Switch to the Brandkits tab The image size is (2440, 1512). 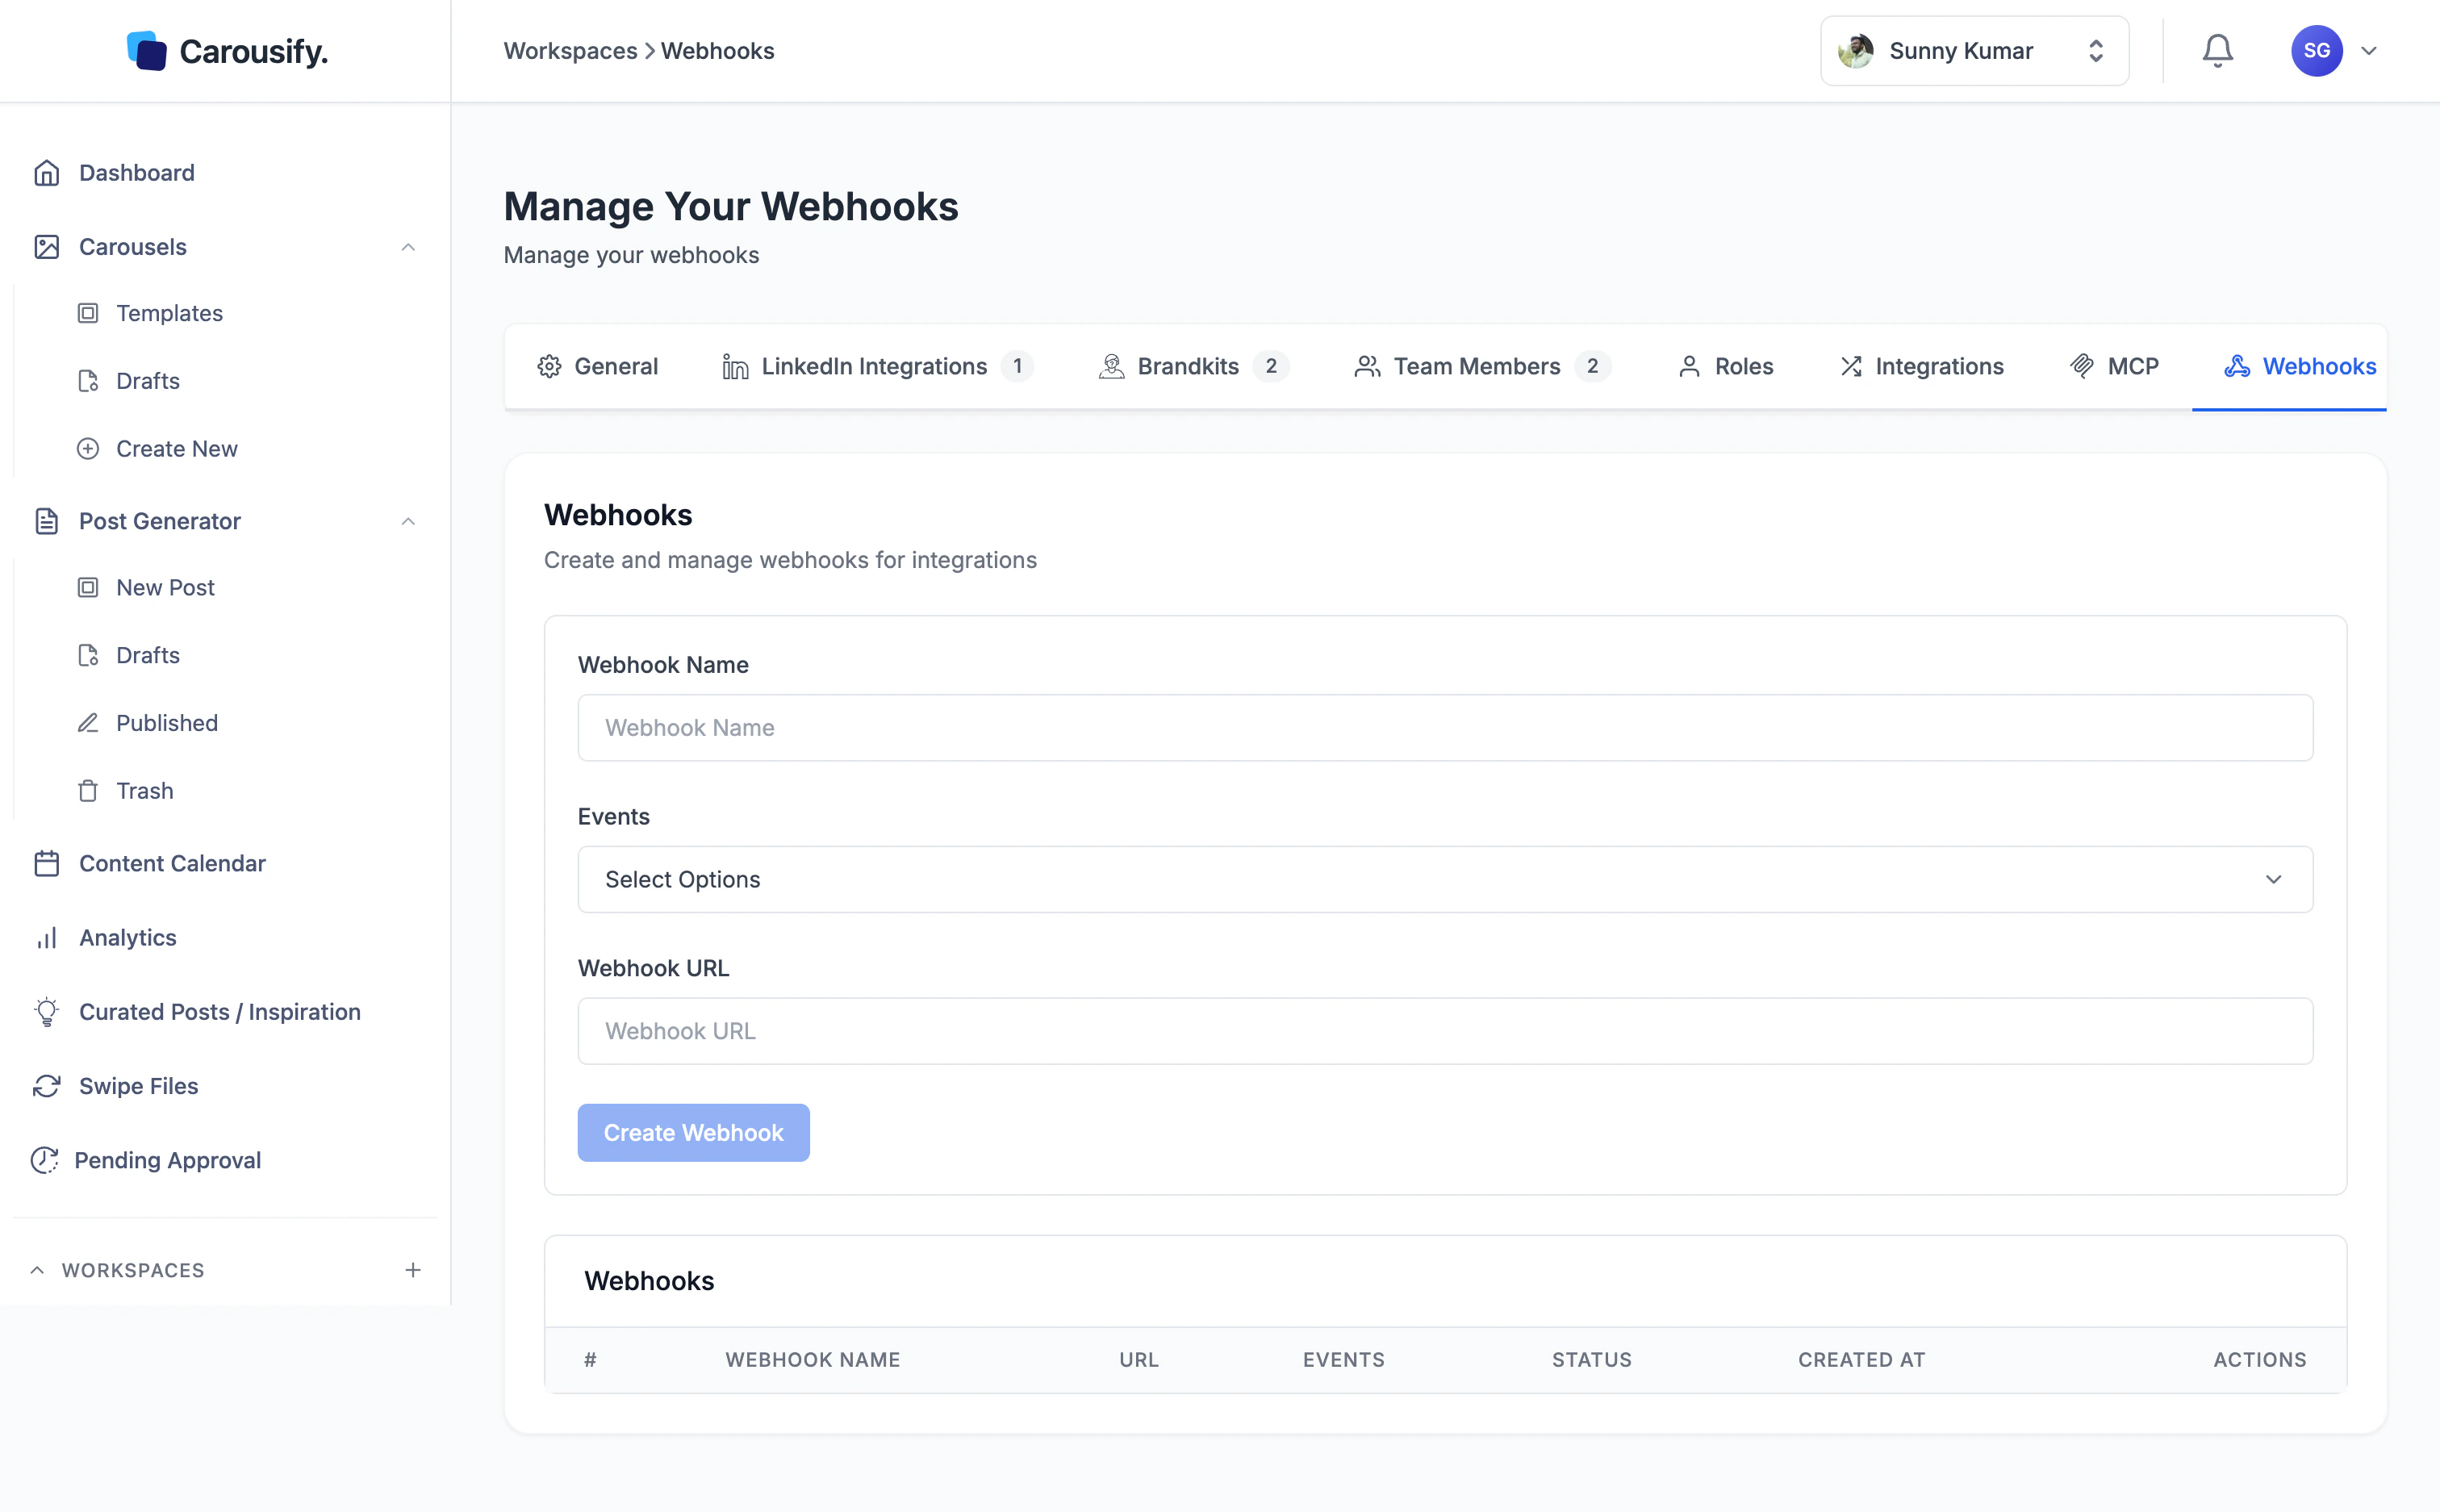point(1193,367)
